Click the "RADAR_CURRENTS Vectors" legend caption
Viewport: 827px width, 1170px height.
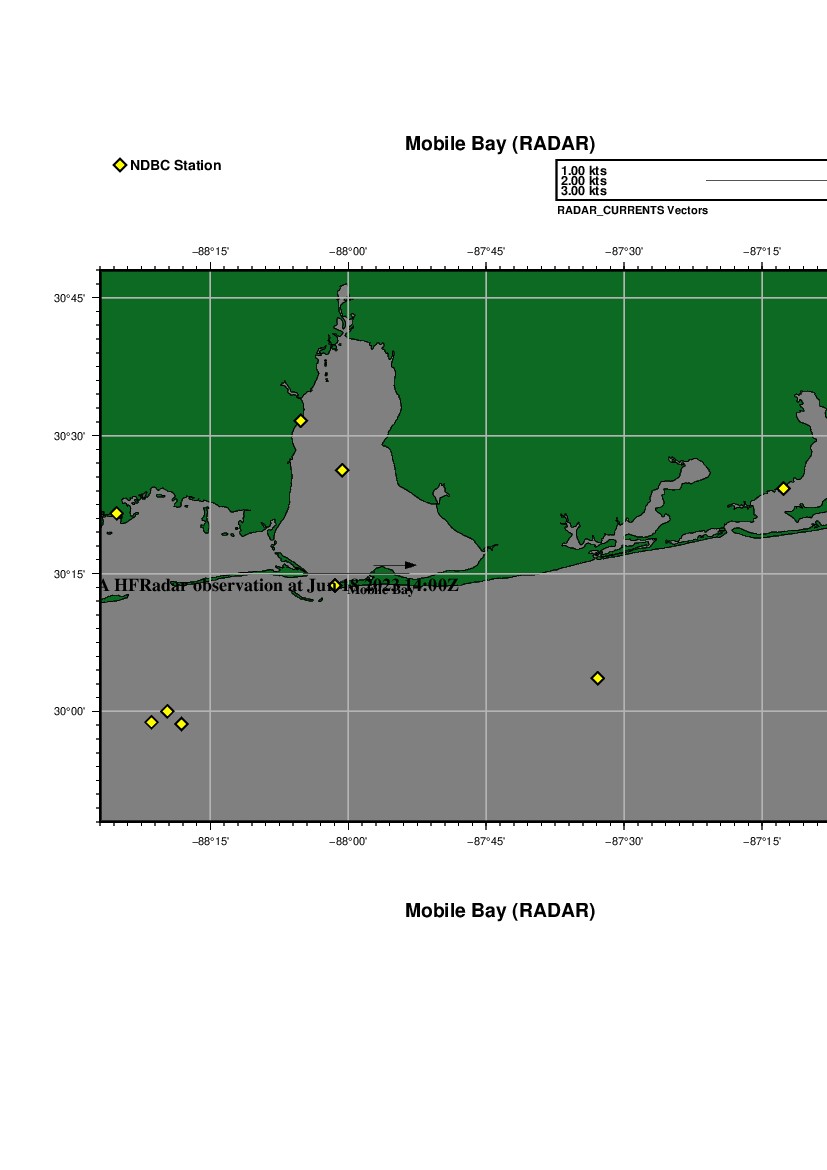[x=632, y=210]
